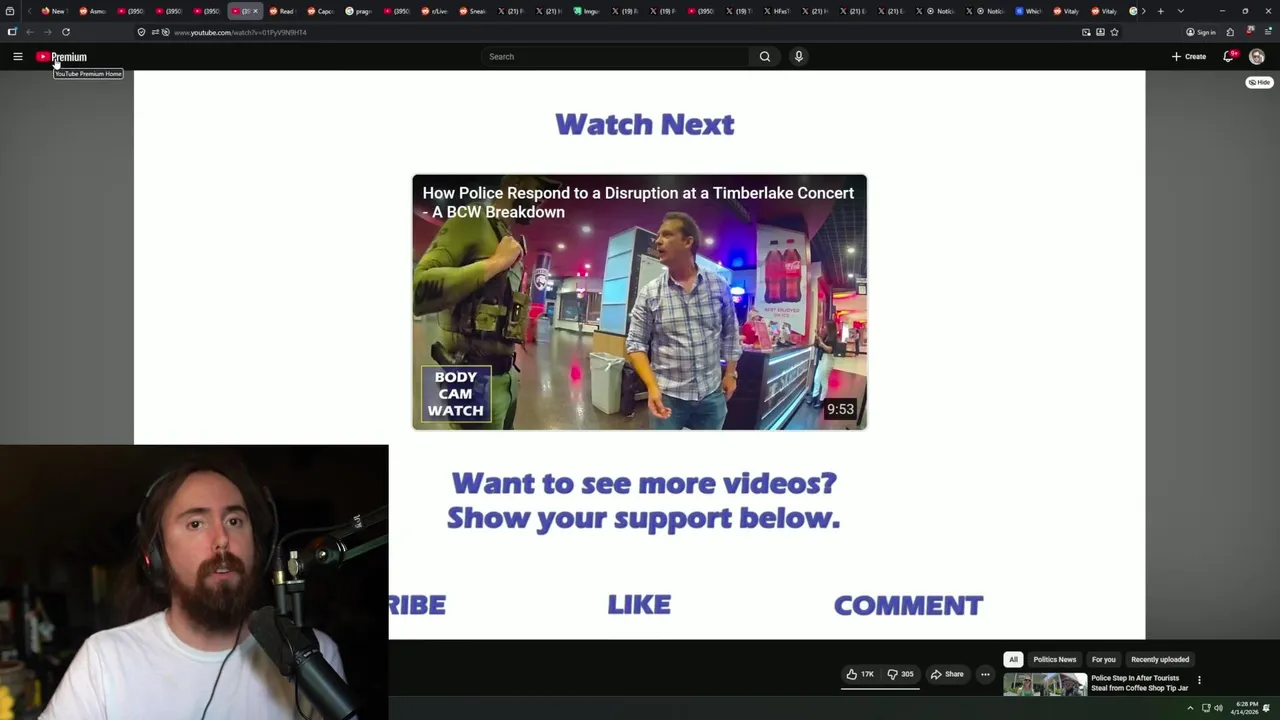Image resolution: width=1280 pixels, height=720 pixels.
Task: Switch to the 'Capco' Reddit tab
Action: (320, 11)
